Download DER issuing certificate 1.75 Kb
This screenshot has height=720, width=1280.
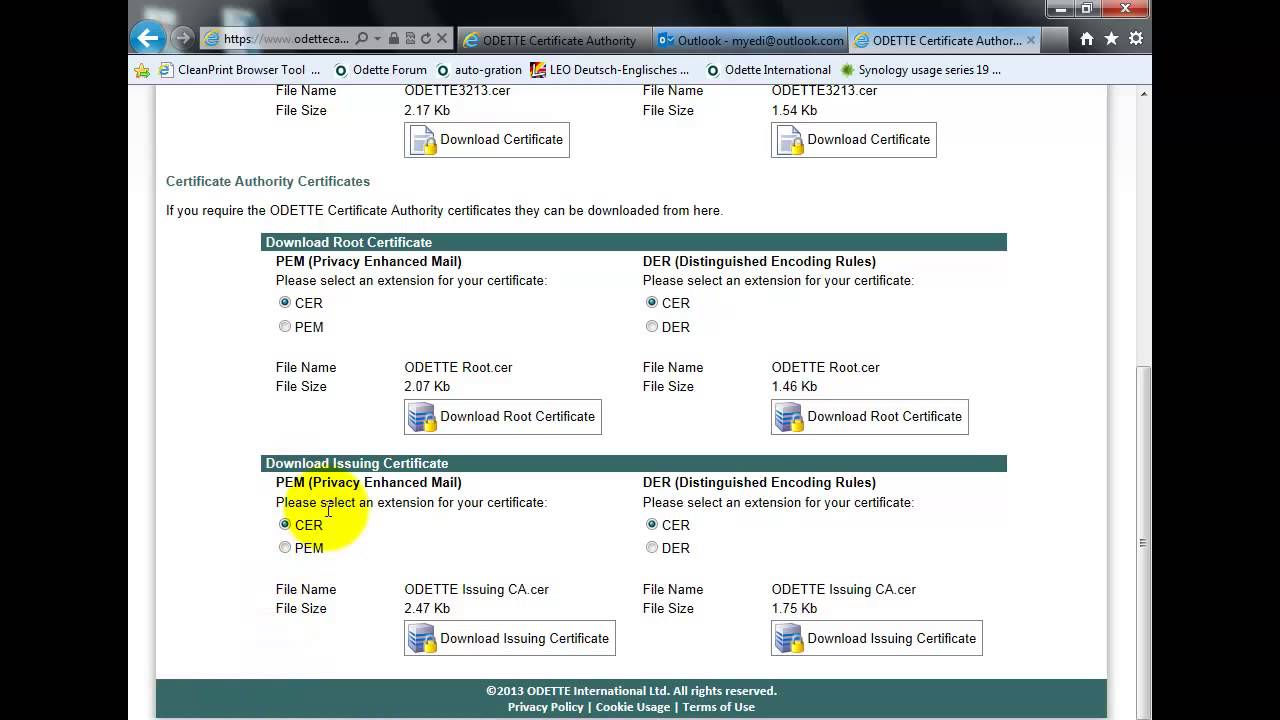pyautogui.click(x=877, y=638)
